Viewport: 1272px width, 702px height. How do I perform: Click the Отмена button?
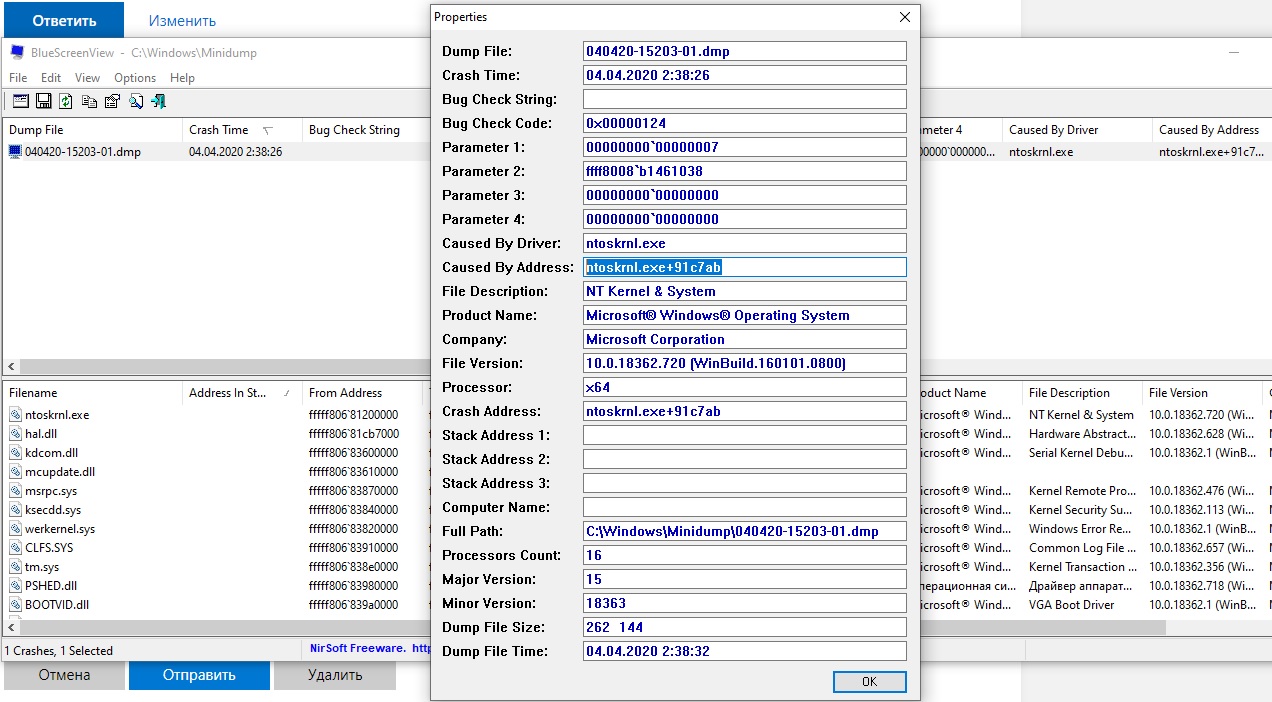64,675
